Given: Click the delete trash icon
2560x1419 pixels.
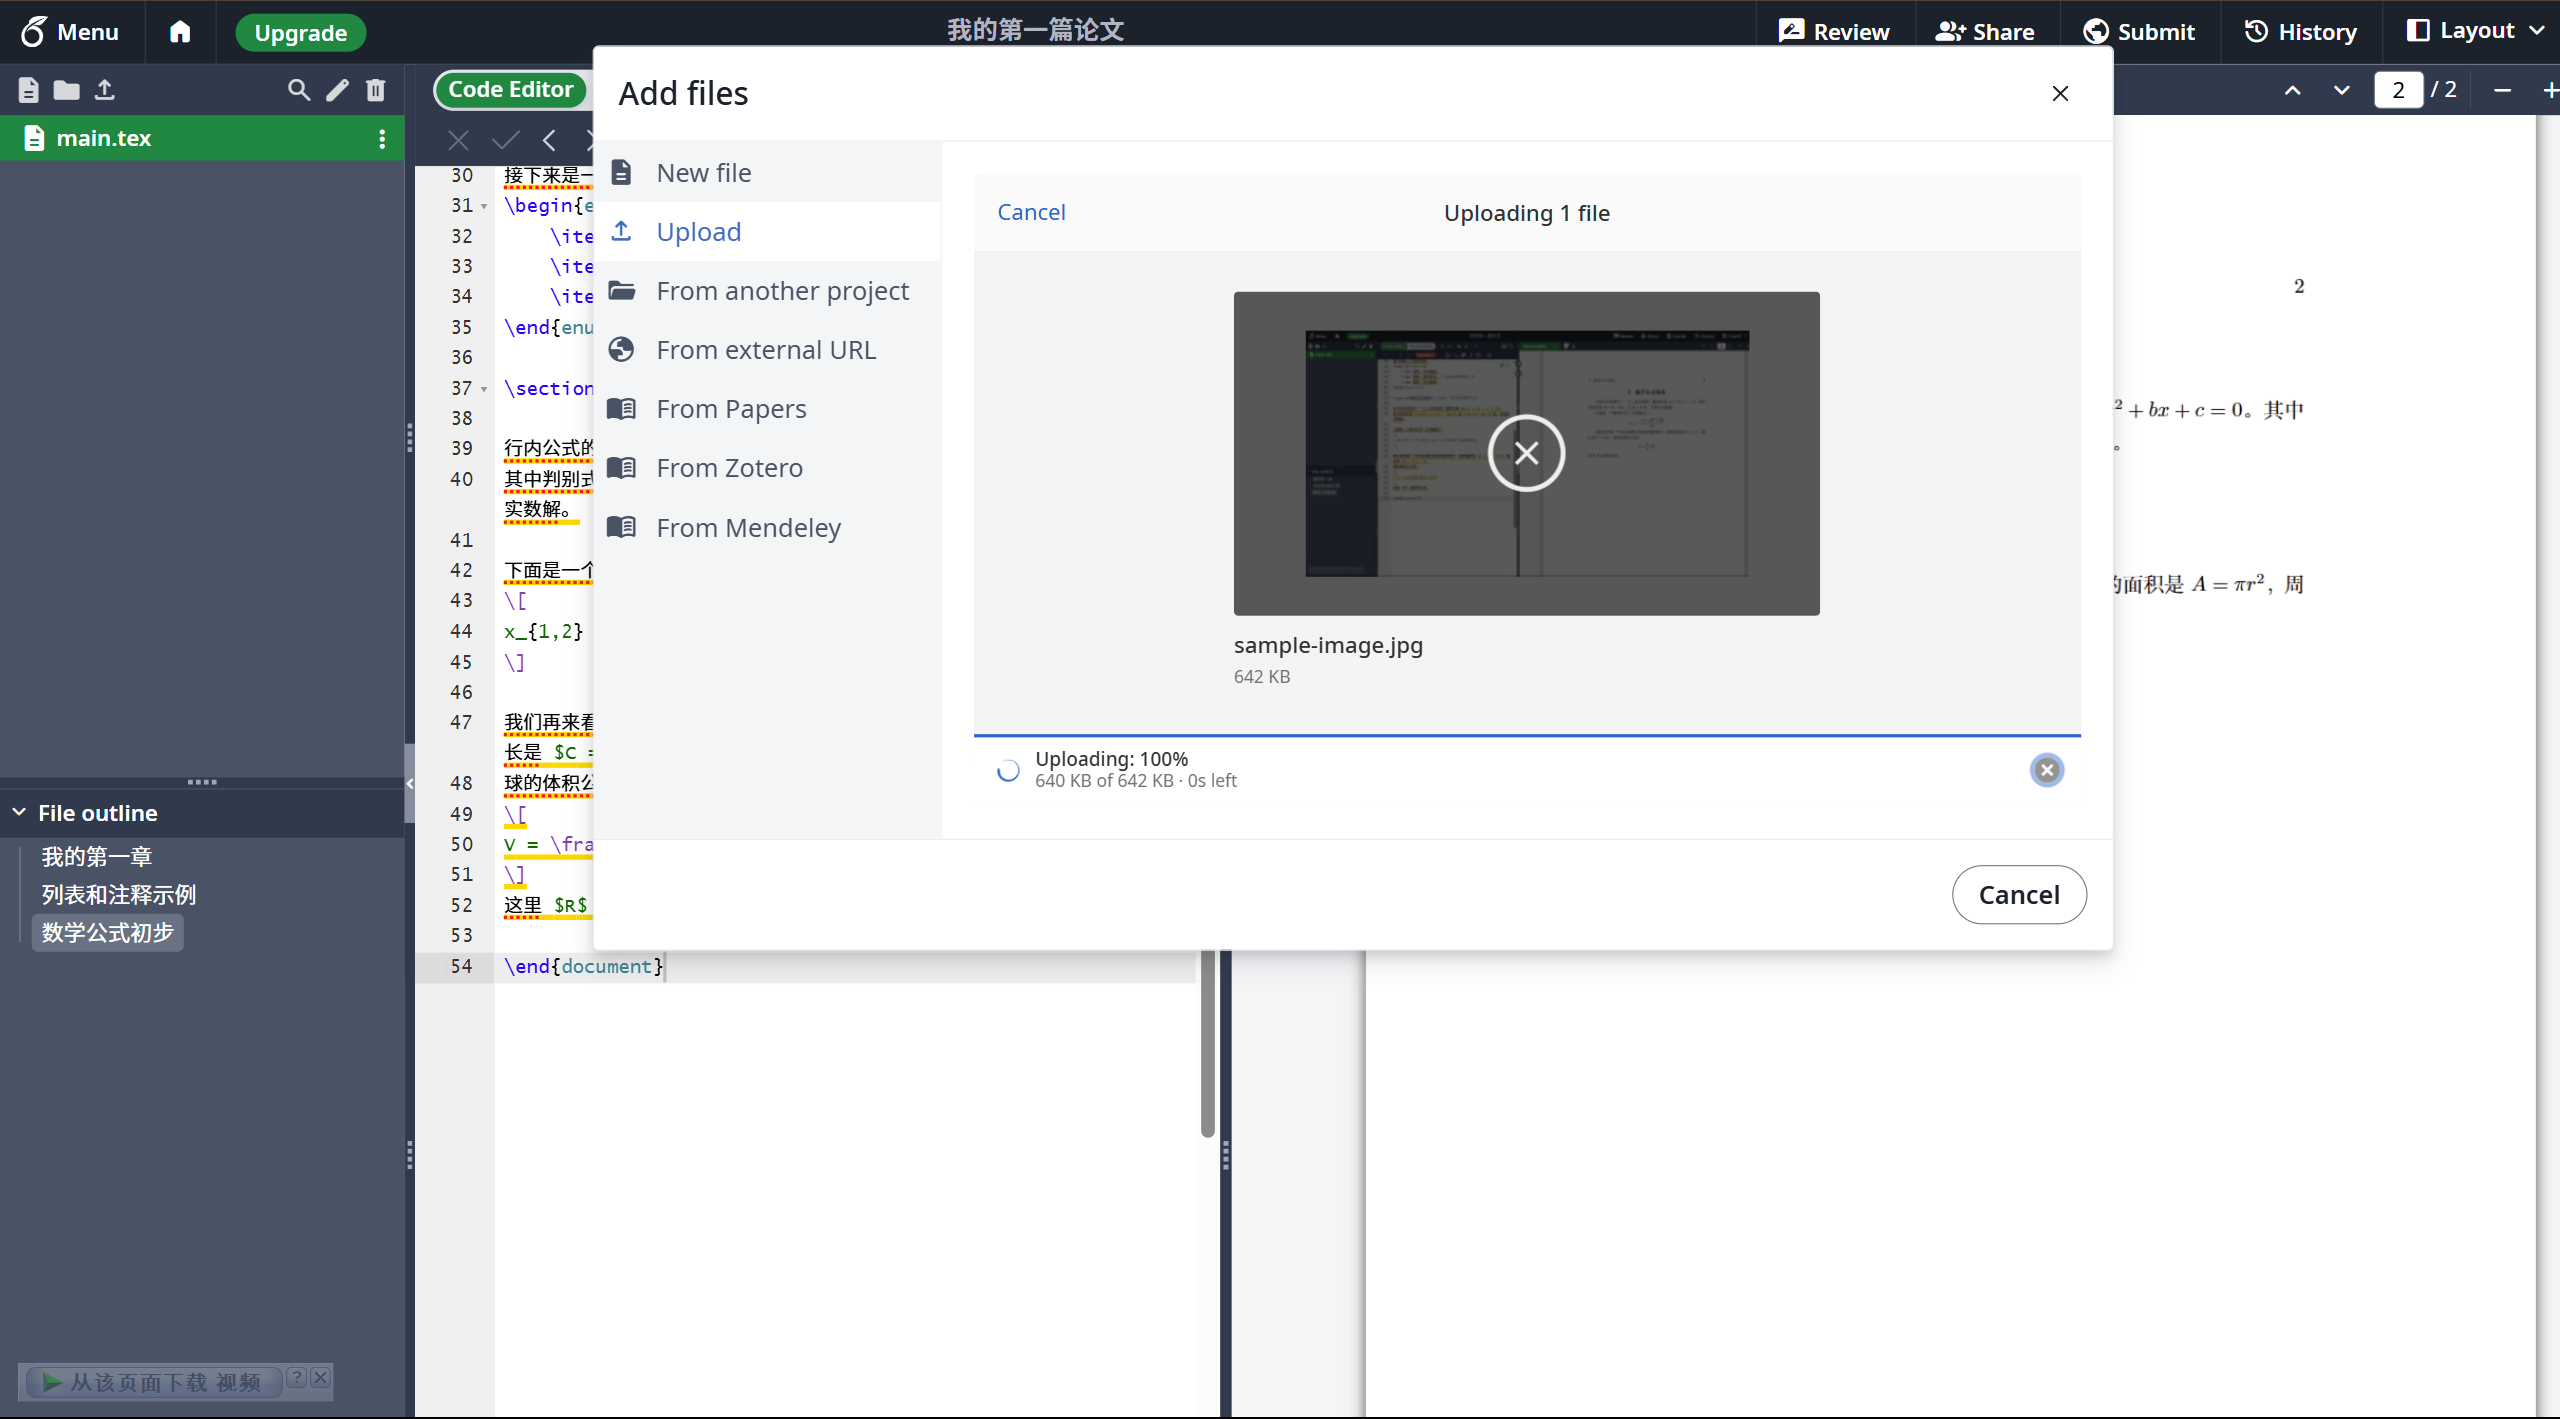Looking at the screenshot, I should click(x=376, y=90).
